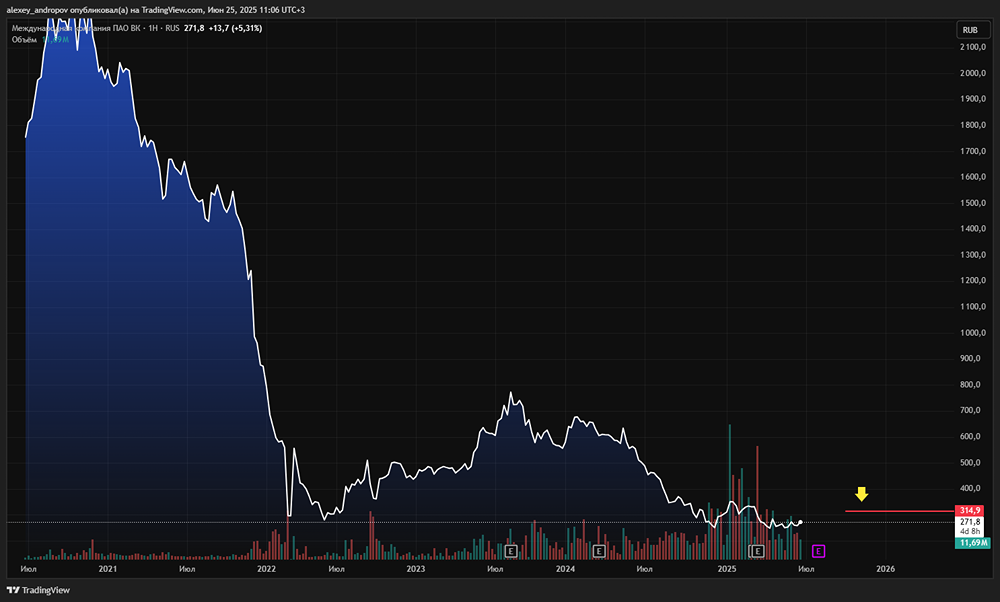The image size is (1000, 602).
Task: Click the 1 500,0 price axis label
Action: [x=973, y=203]
